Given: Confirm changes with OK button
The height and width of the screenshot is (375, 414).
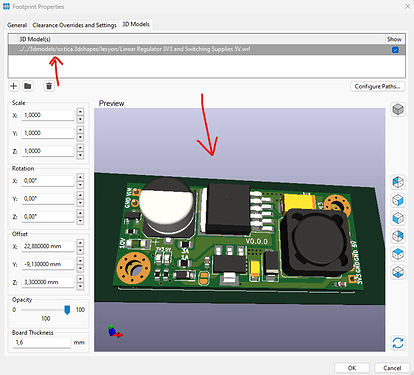Looking at the screenshot, I should 352,368.
